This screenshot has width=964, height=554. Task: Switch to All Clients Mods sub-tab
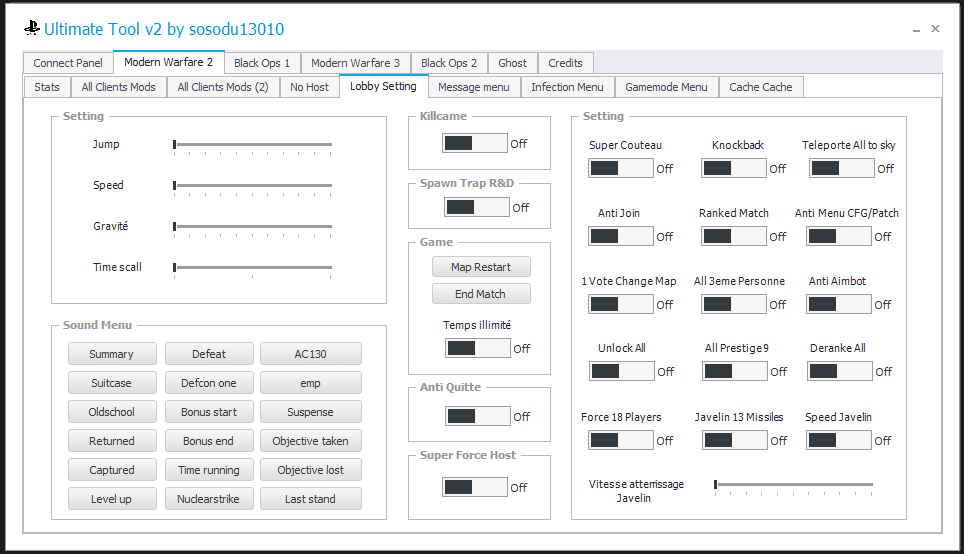pos(119,87)
